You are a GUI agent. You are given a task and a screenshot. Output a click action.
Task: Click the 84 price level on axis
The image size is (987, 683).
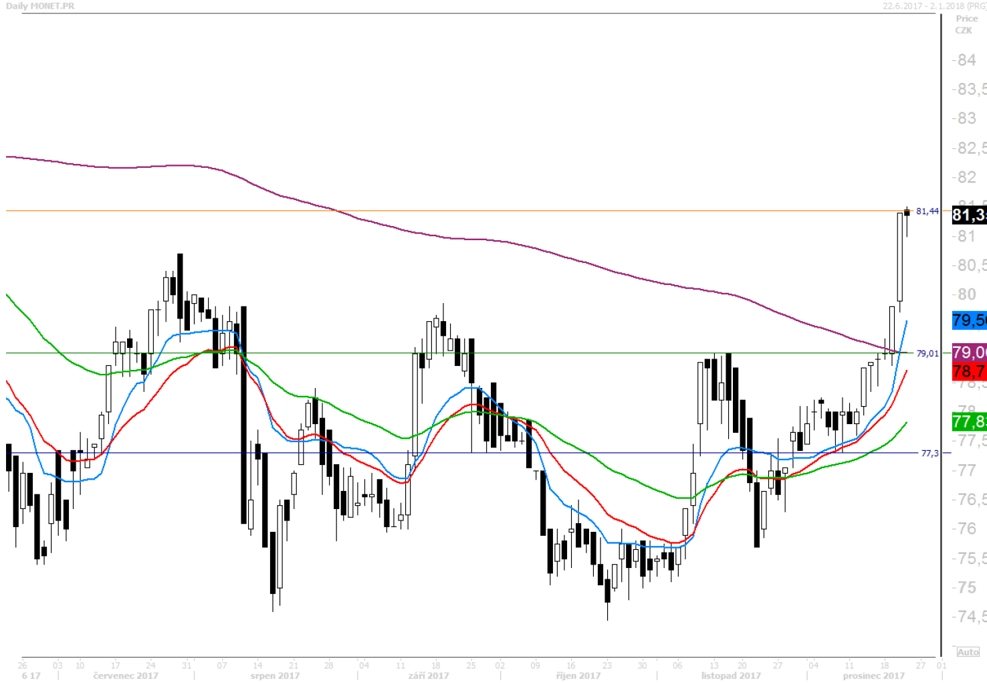point(966,60)
